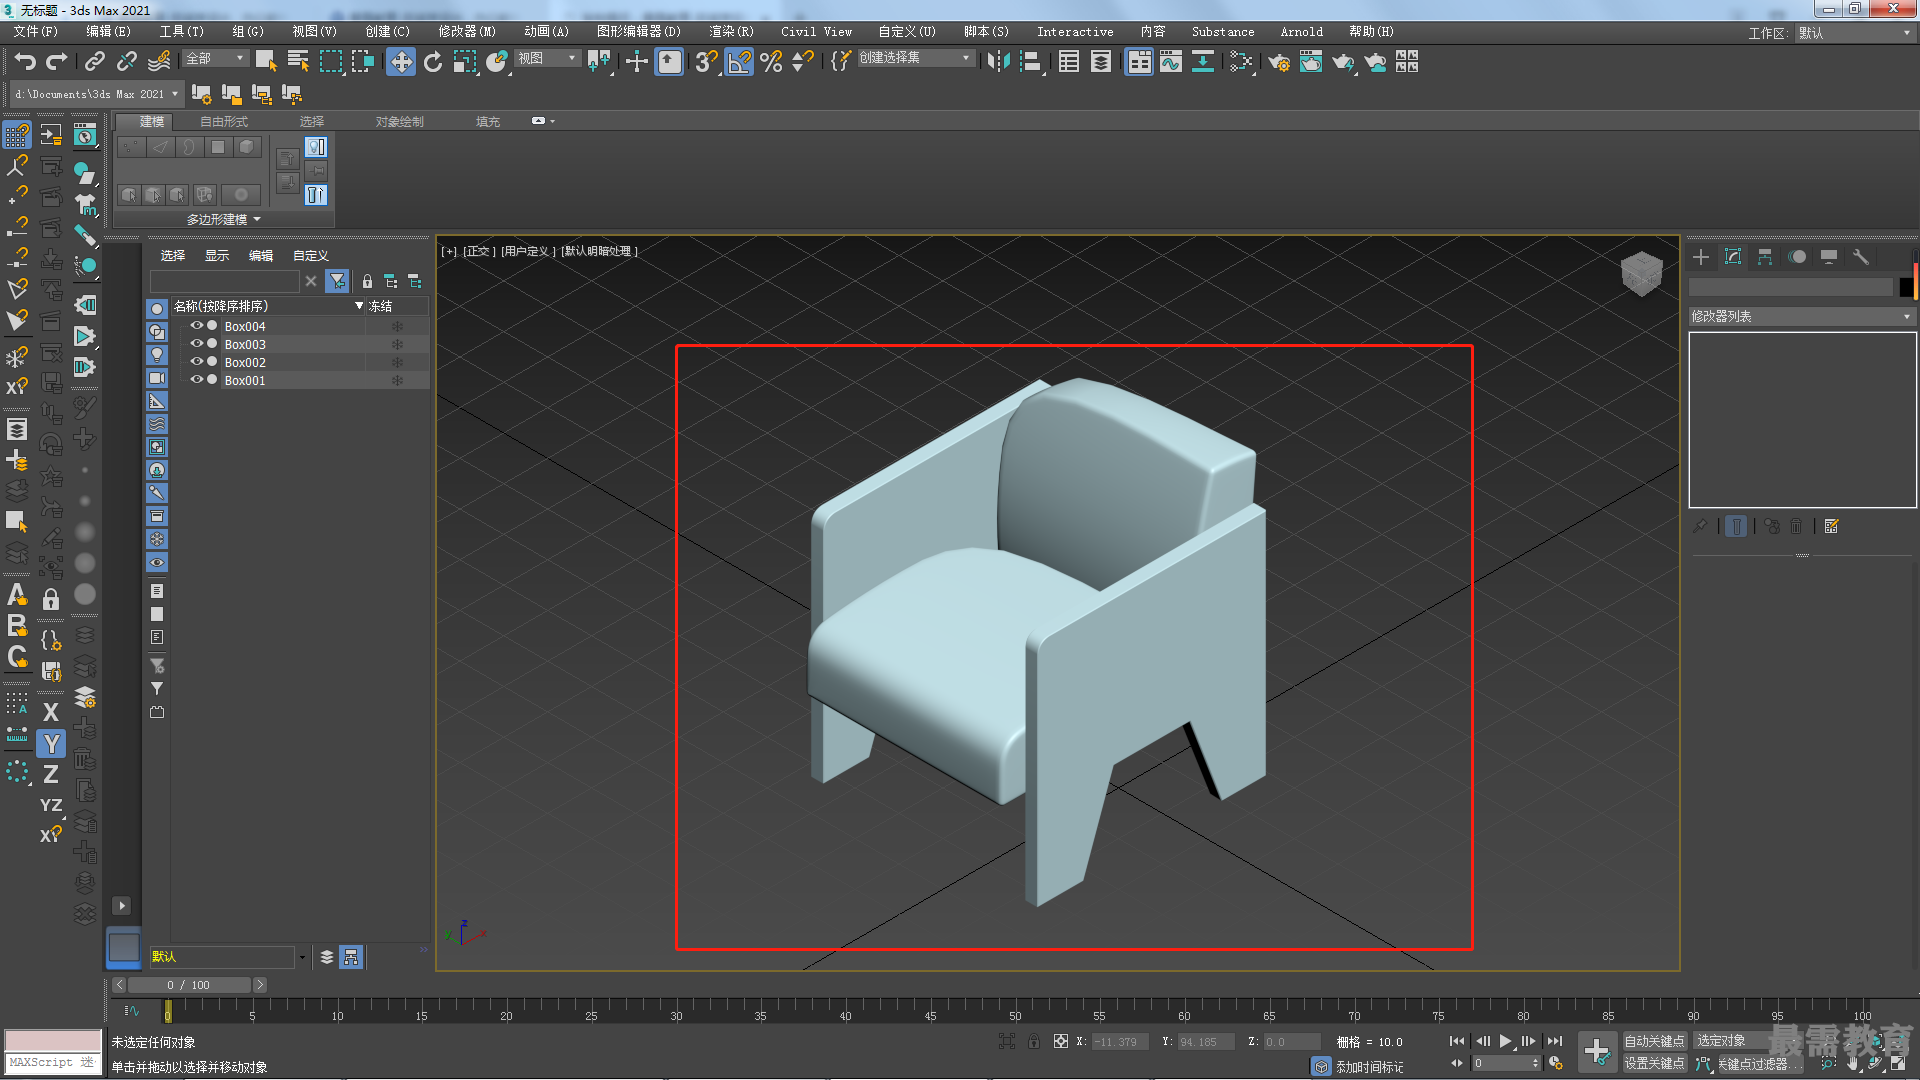Open the '修改器(M)' menu
The height and width of the screenshot is (1080, 1920).
tap(466, 32)
